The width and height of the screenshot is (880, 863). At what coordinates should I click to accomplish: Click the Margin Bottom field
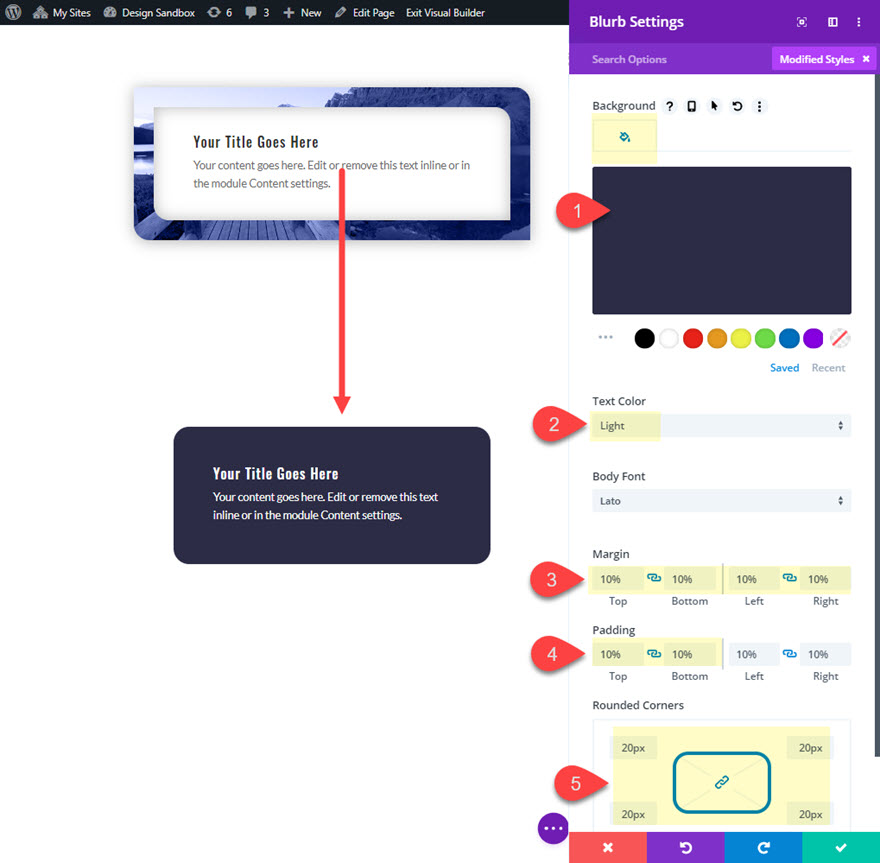pos(690,579)
